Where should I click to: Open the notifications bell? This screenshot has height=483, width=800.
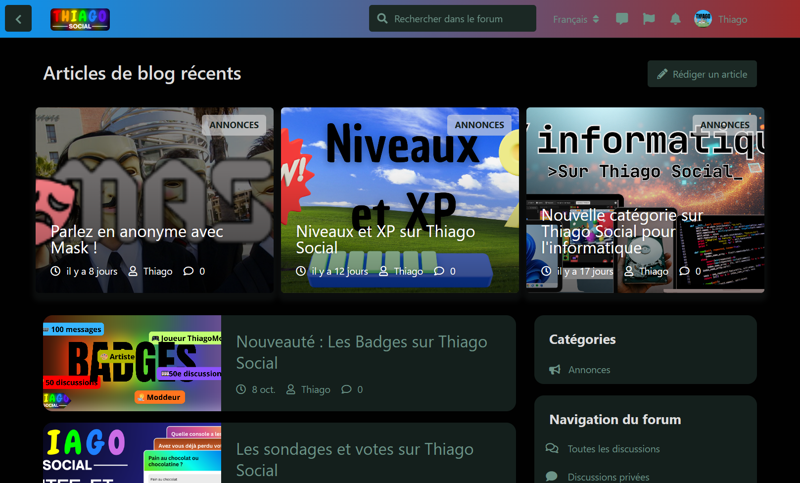tap(675, 19)
